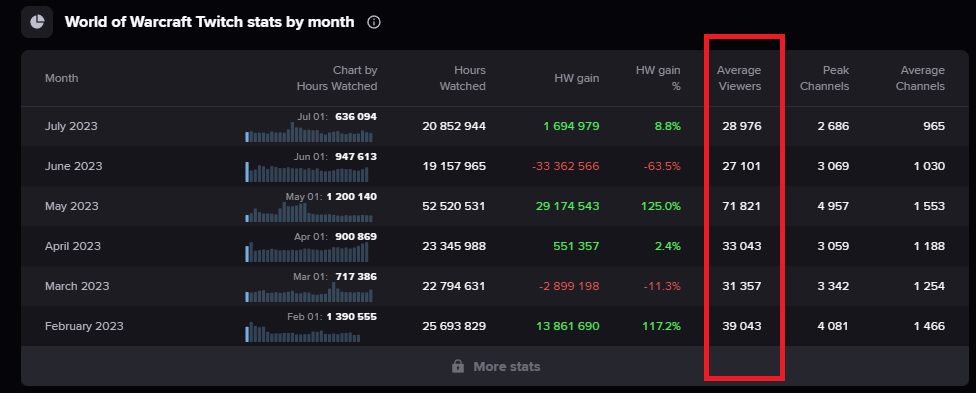Screen dimensions: 976x393
Task: Select the HW gain % column header
Action: coord(658,78)
